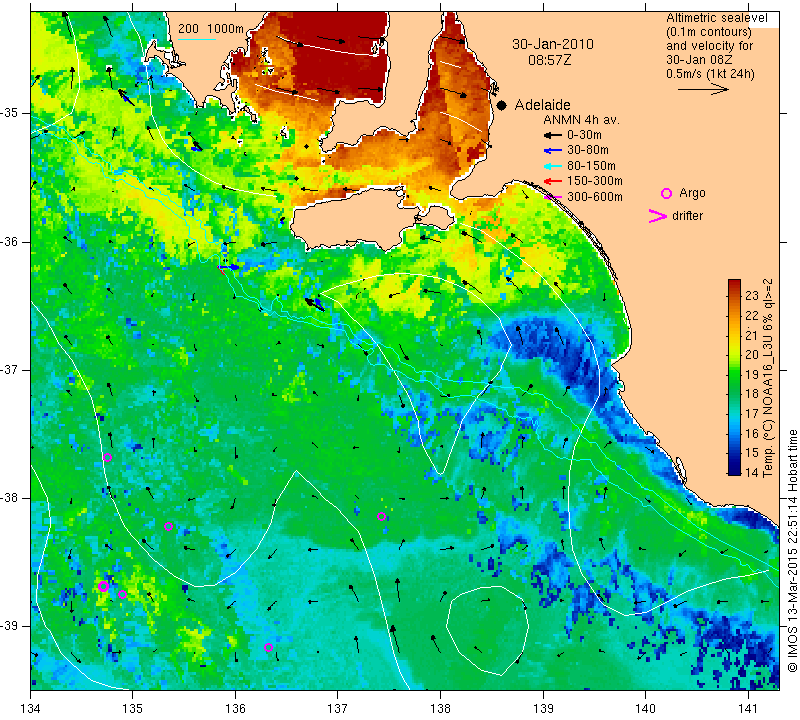This screenshot has width=800, height=720.
Task: Click the 'Argo' legend label
Action: (x=692, y=193)
